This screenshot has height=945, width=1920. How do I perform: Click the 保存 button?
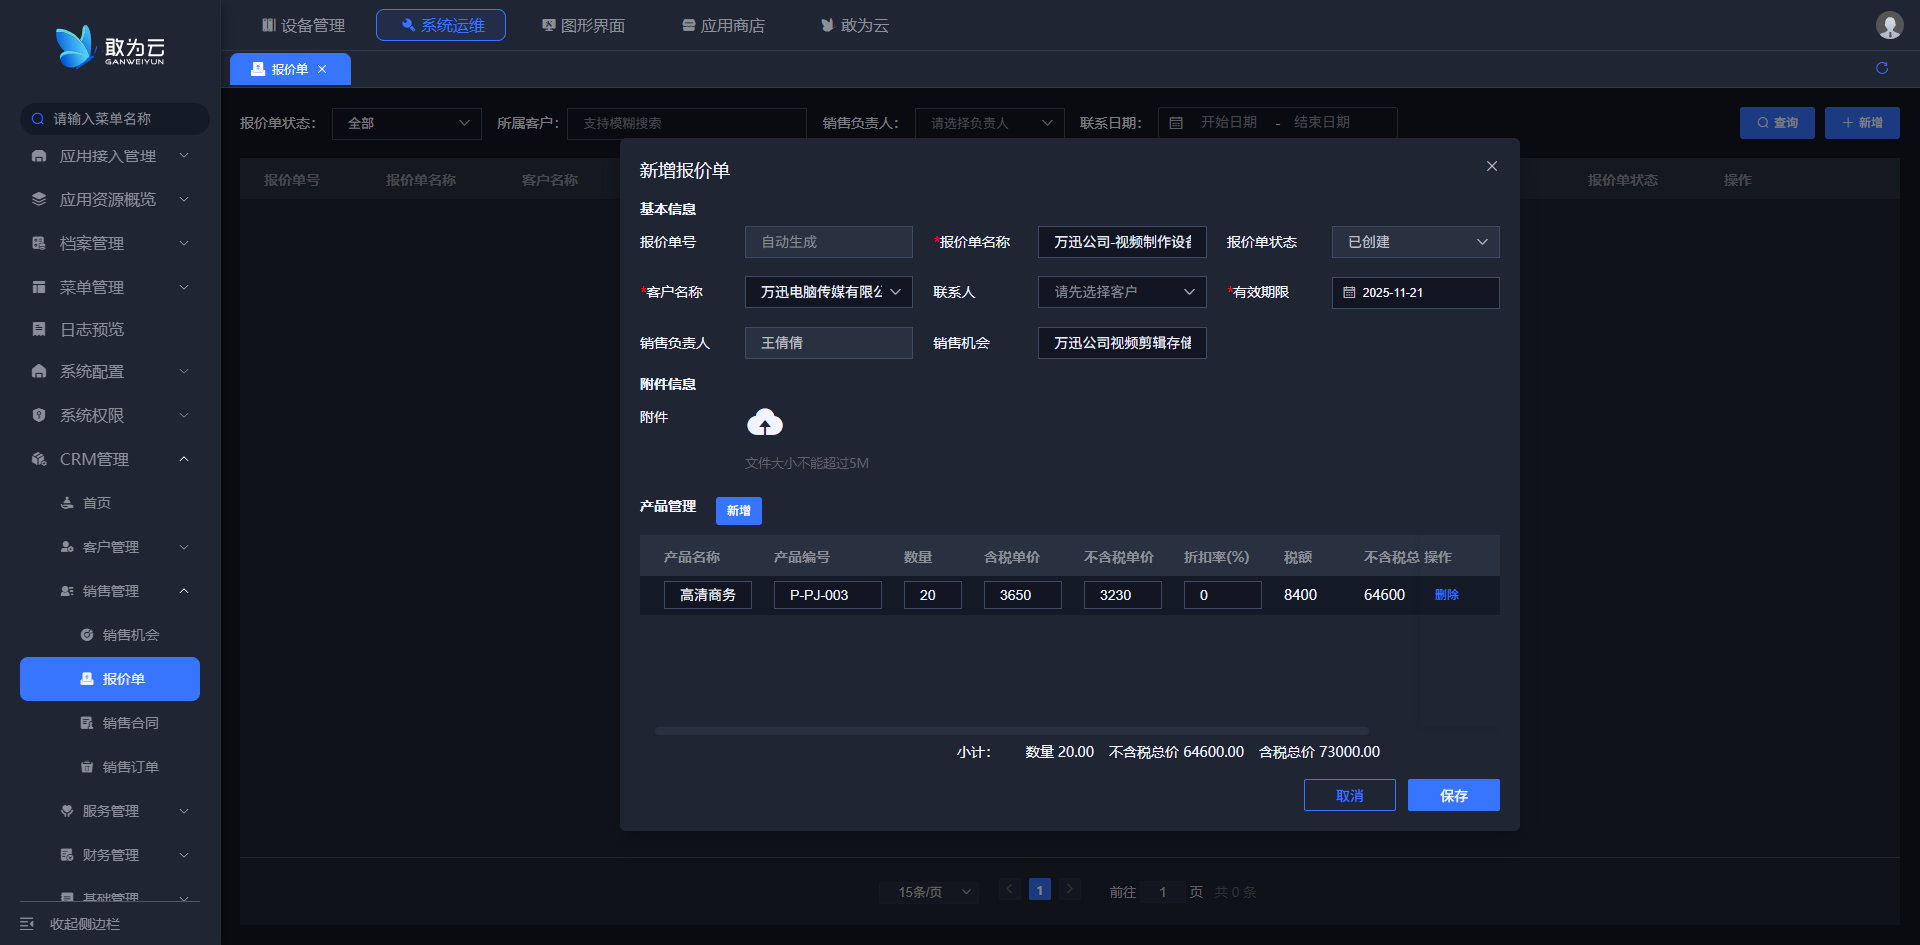coord(1453,795)
